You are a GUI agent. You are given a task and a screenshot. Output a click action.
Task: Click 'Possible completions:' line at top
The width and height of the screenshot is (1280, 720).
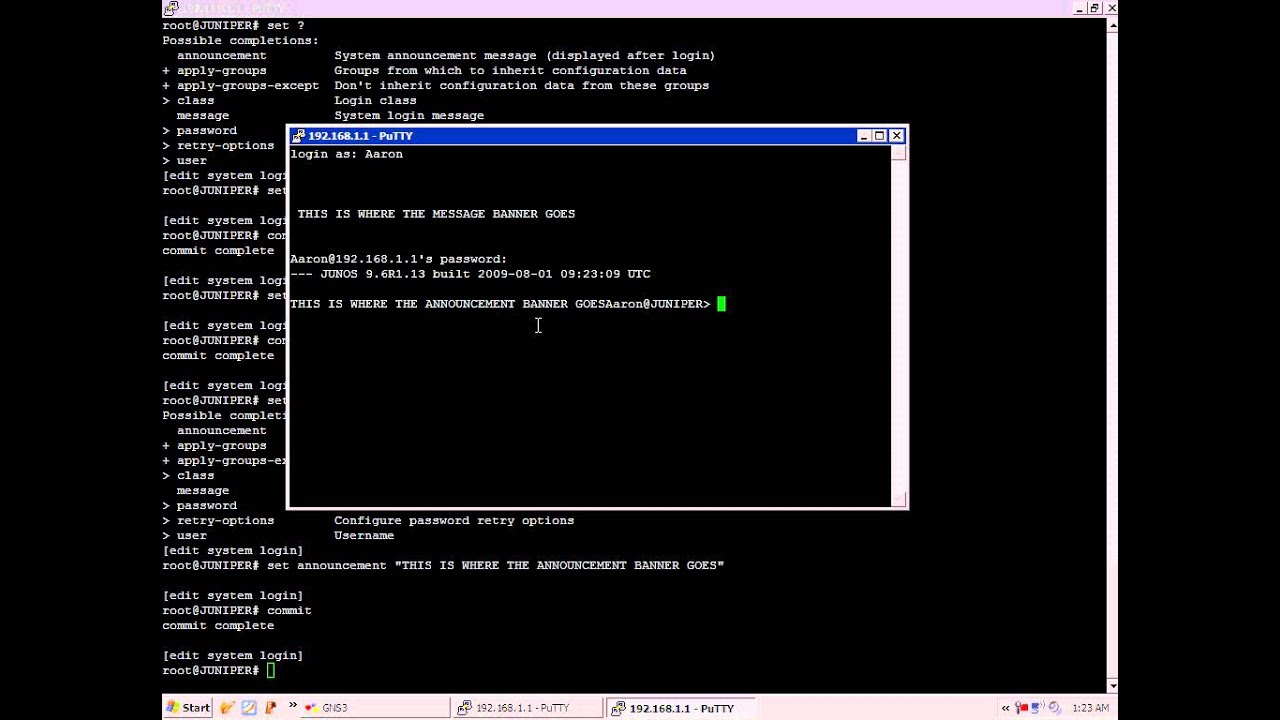(x=240, y=40)
